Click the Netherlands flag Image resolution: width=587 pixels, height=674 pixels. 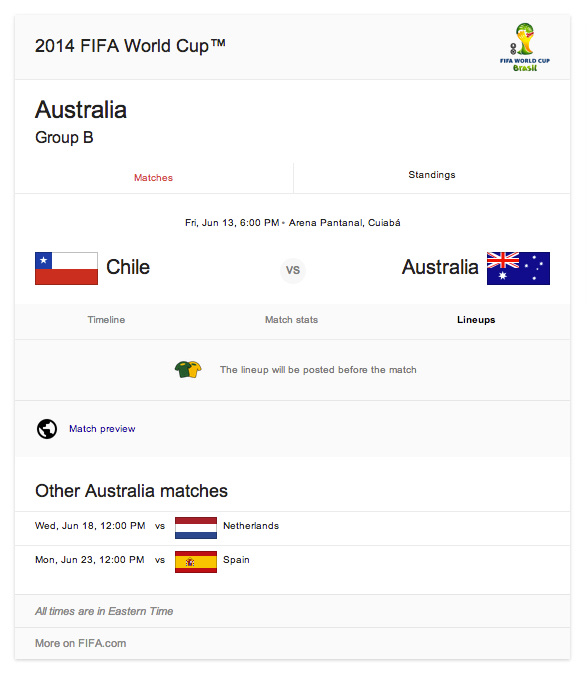coord(196,528)
